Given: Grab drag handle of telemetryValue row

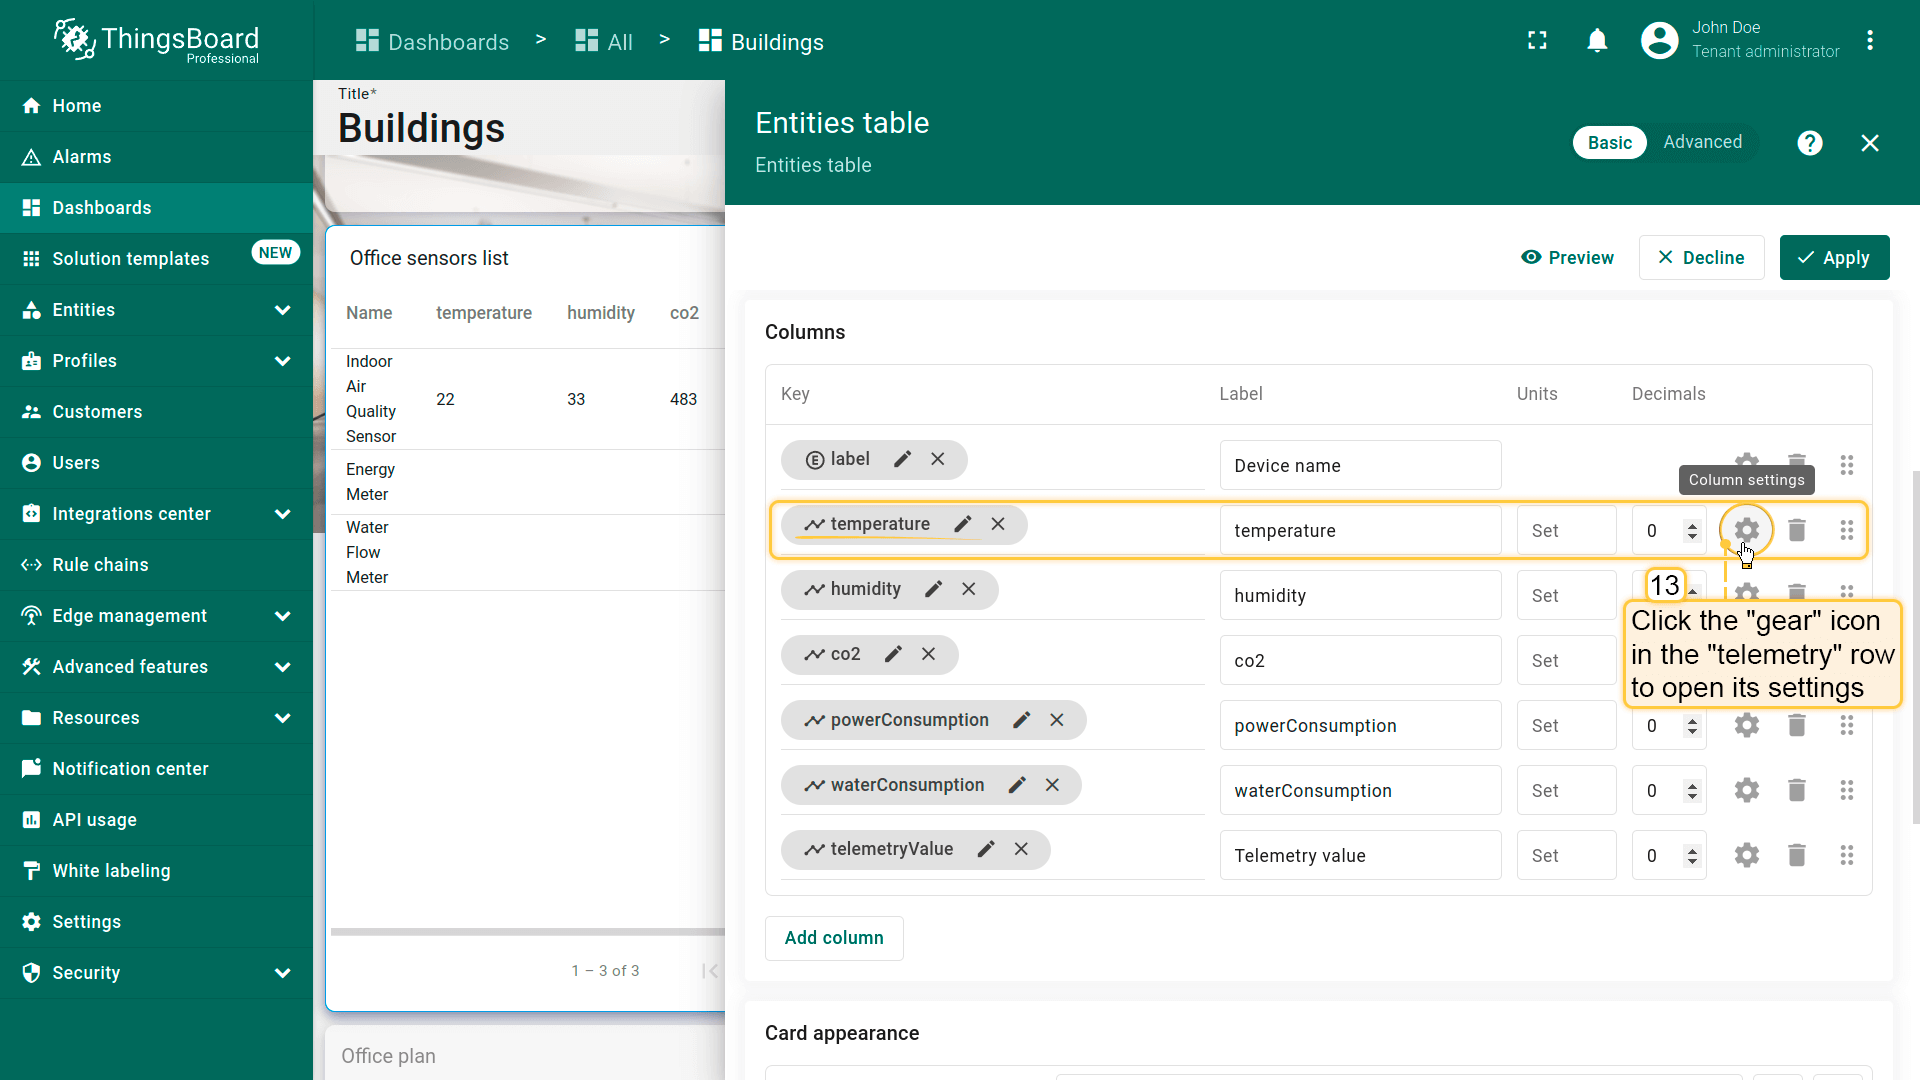Looking at the screenshot, I should (1846, 855).
